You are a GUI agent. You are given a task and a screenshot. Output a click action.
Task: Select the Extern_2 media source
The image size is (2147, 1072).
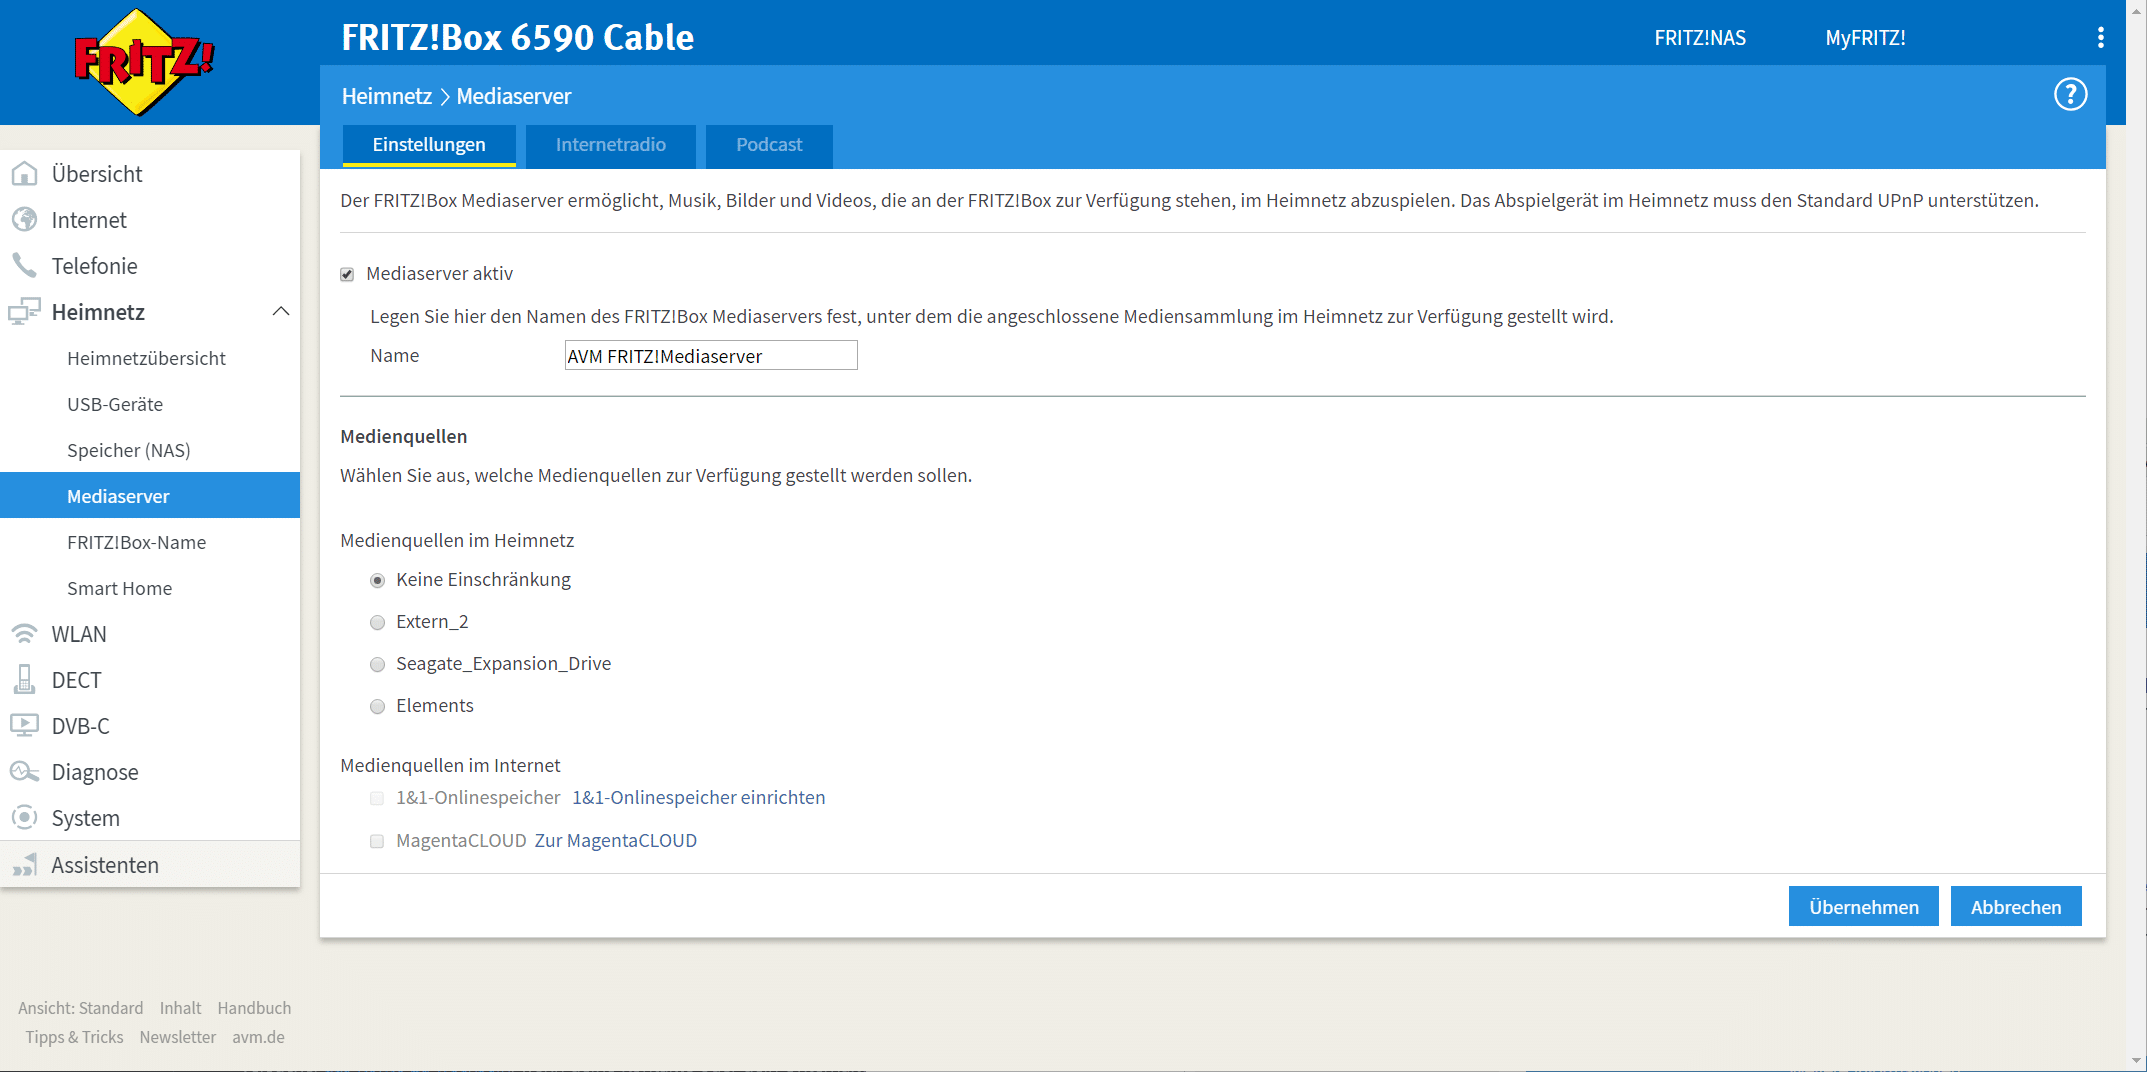point(377,623)
